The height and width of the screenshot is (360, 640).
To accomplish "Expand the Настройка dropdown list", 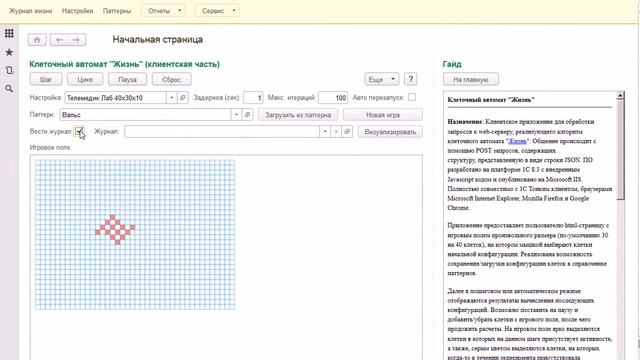I will pyautogui.click(x=171, y=98).
